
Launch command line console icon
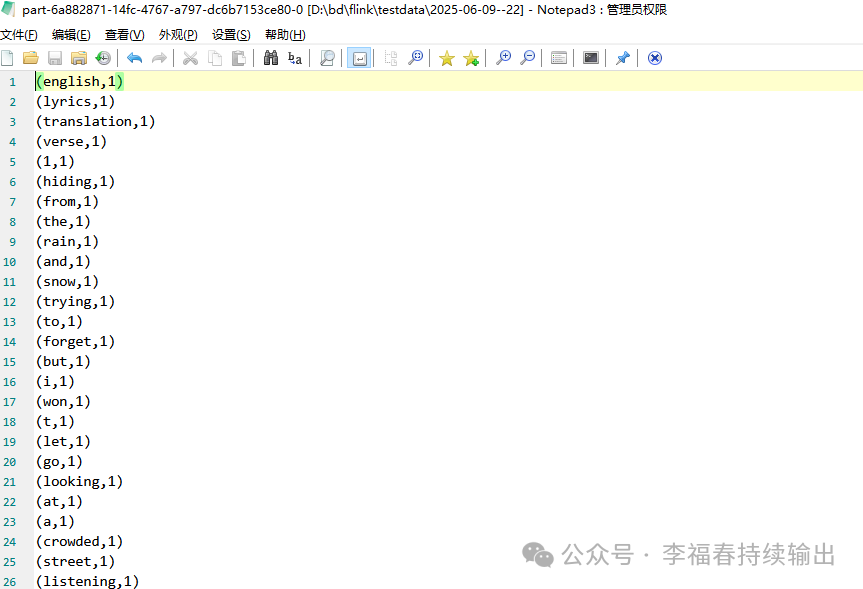[x=591, y=58]
